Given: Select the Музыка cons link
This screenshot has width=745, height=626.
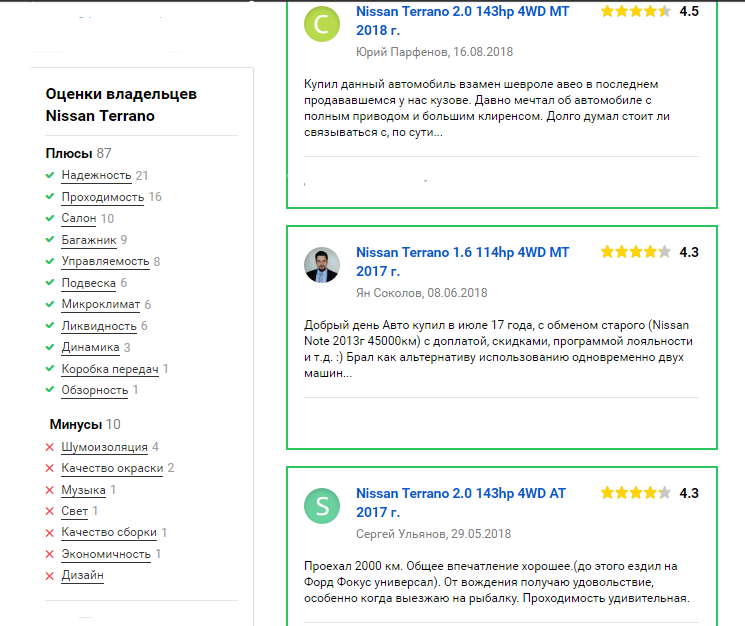Looking at the screenshot, I should [84, 490].
